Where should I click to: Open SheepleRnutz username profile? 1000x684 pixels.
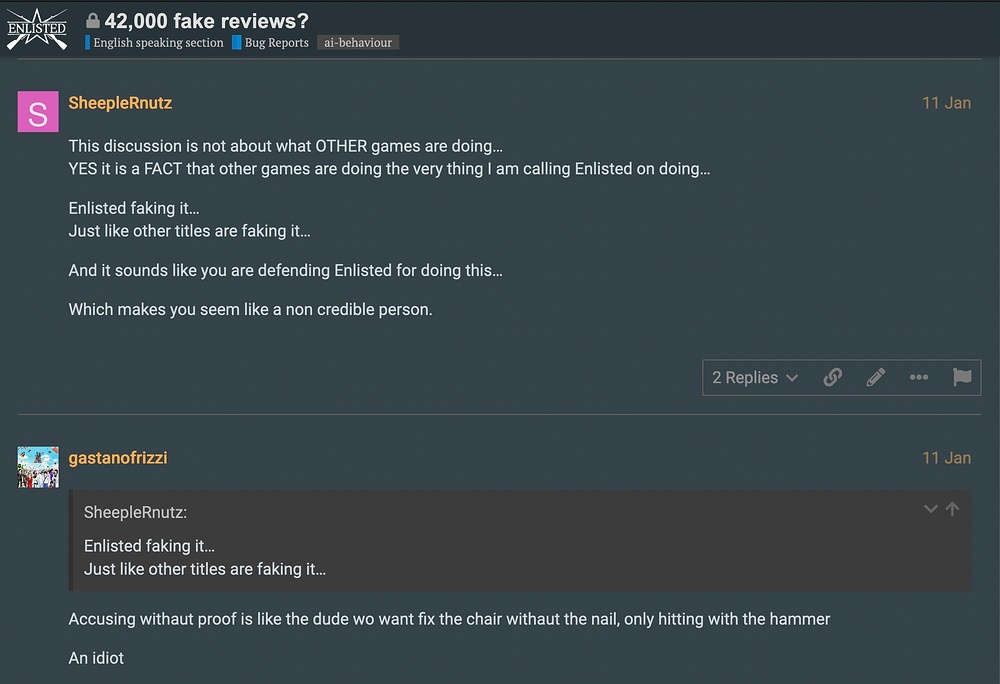tap(120, 103)
